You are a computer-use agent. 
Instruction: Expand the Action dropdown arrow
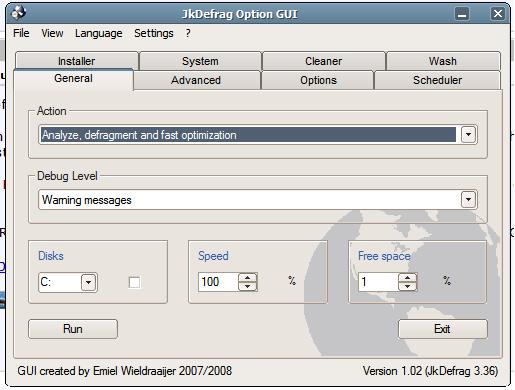coord(468,134)
